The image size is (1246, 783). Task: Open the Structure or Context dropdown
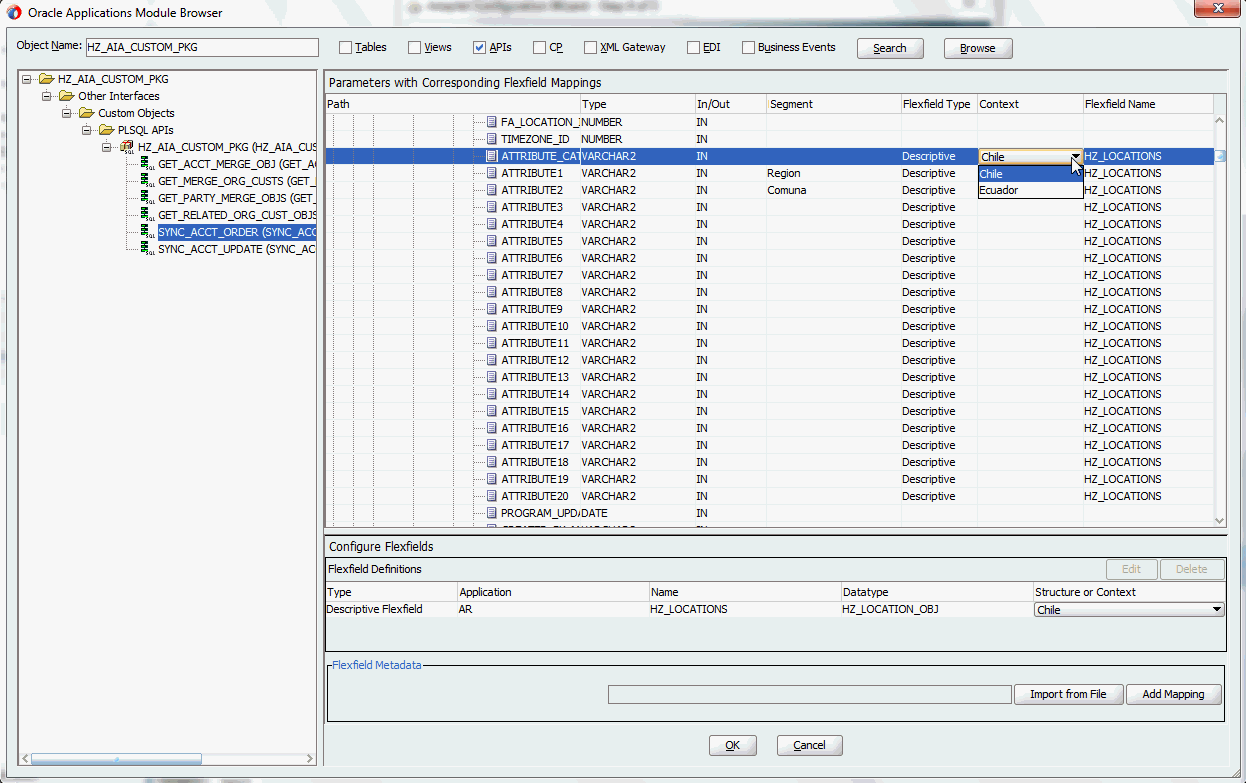[x=1129, y=609]
